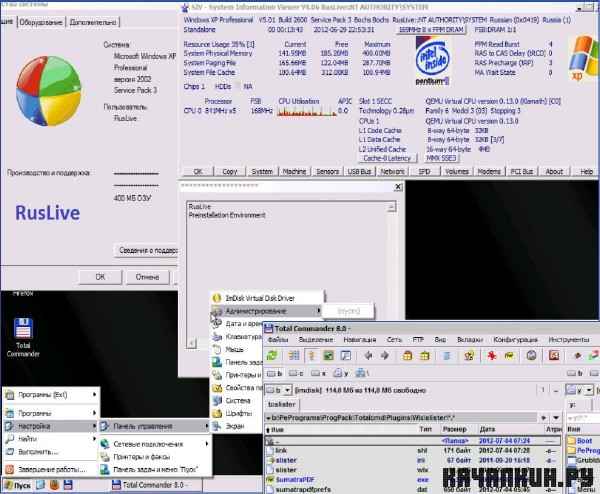Open Экран in control panel list
This screenshot has width=600, height=494.
pos(237,426)
